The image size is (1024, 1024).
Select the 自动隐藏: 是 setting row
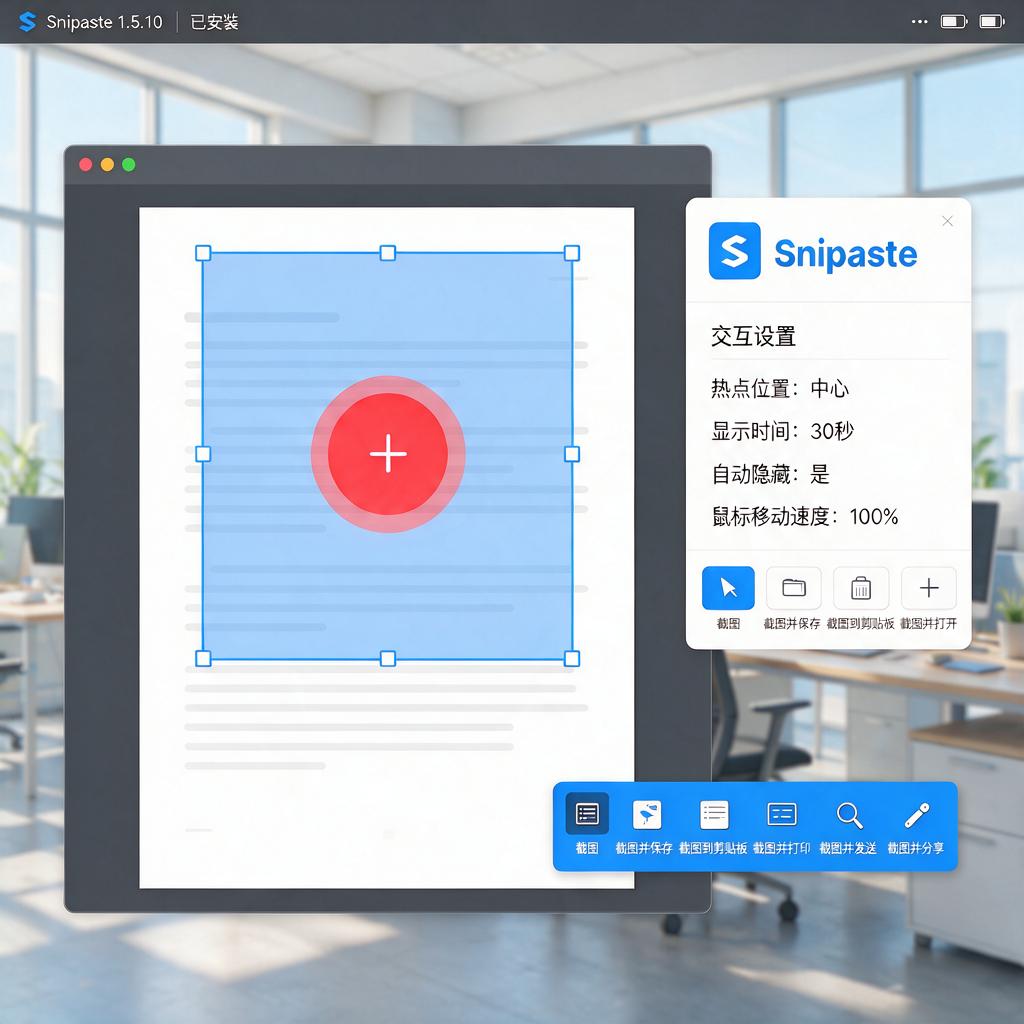pyautogui.click(x=771, y=474)
